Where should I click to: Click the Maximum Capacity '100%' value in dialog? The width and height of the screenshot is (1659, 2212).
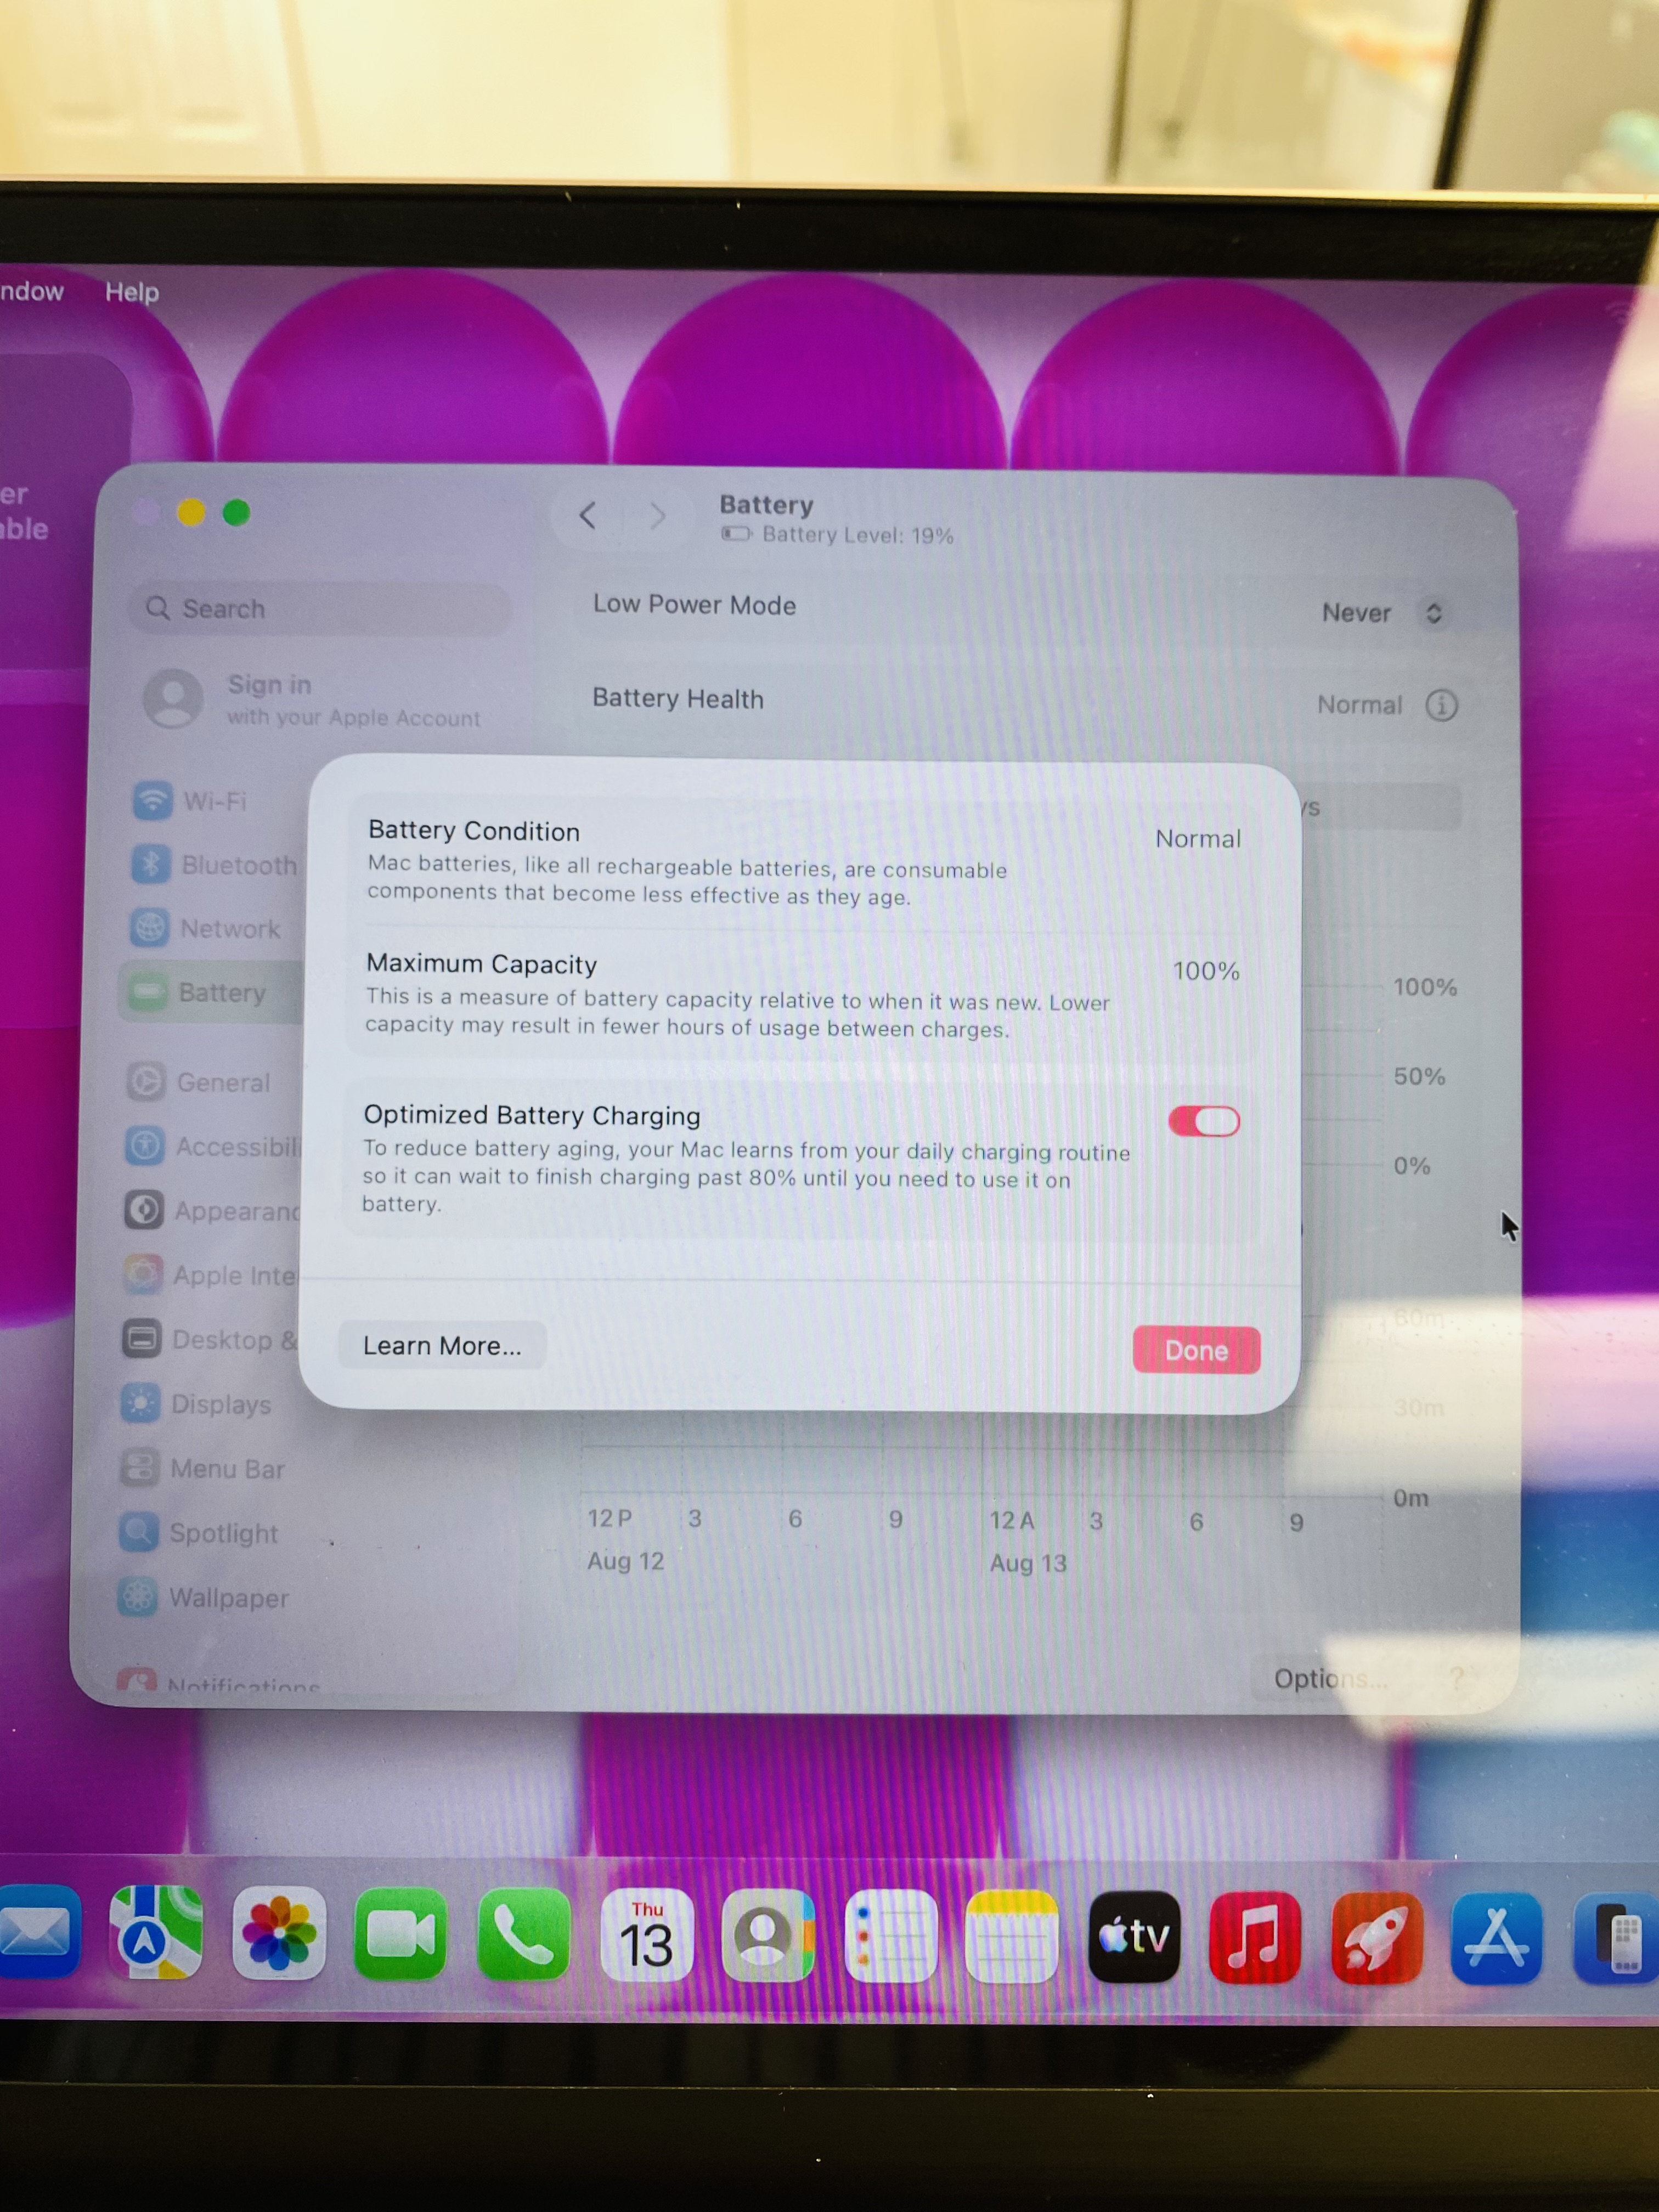point(1206,970)
